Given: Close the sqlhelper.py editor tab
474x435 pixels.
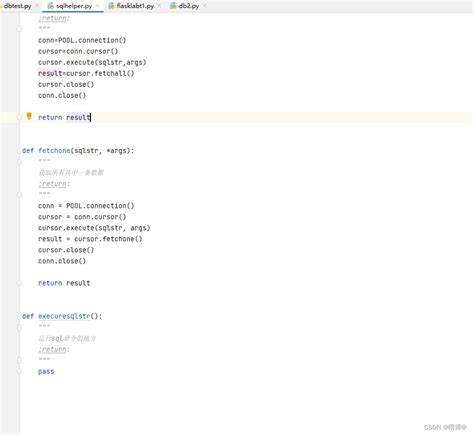Looking at the screenshot, I should click(x=97, y=6).
